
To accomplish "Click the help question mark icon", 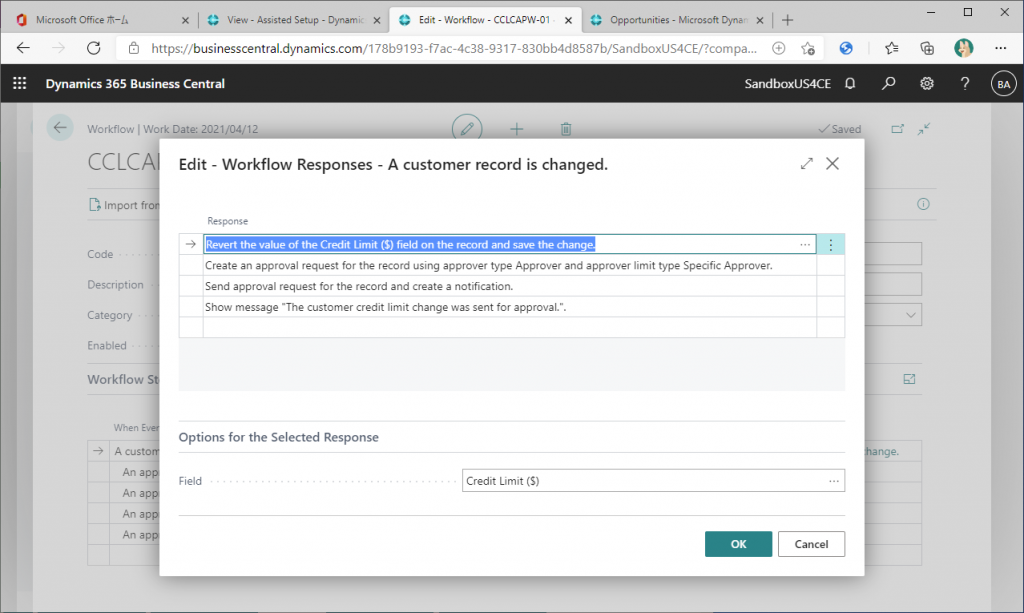I will click(965, 84).
